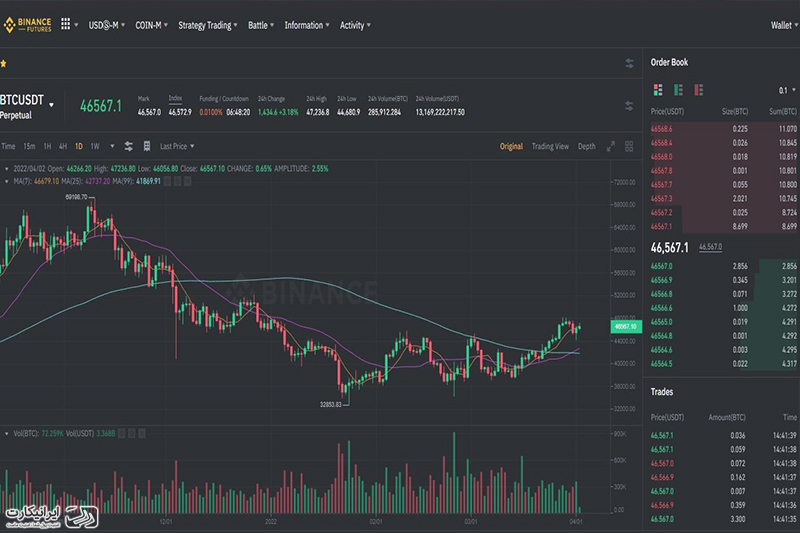Viewport: 800px width, 533px height.
Task: Open USDⓈ-M dropdown menu
Action: [107, 25]
